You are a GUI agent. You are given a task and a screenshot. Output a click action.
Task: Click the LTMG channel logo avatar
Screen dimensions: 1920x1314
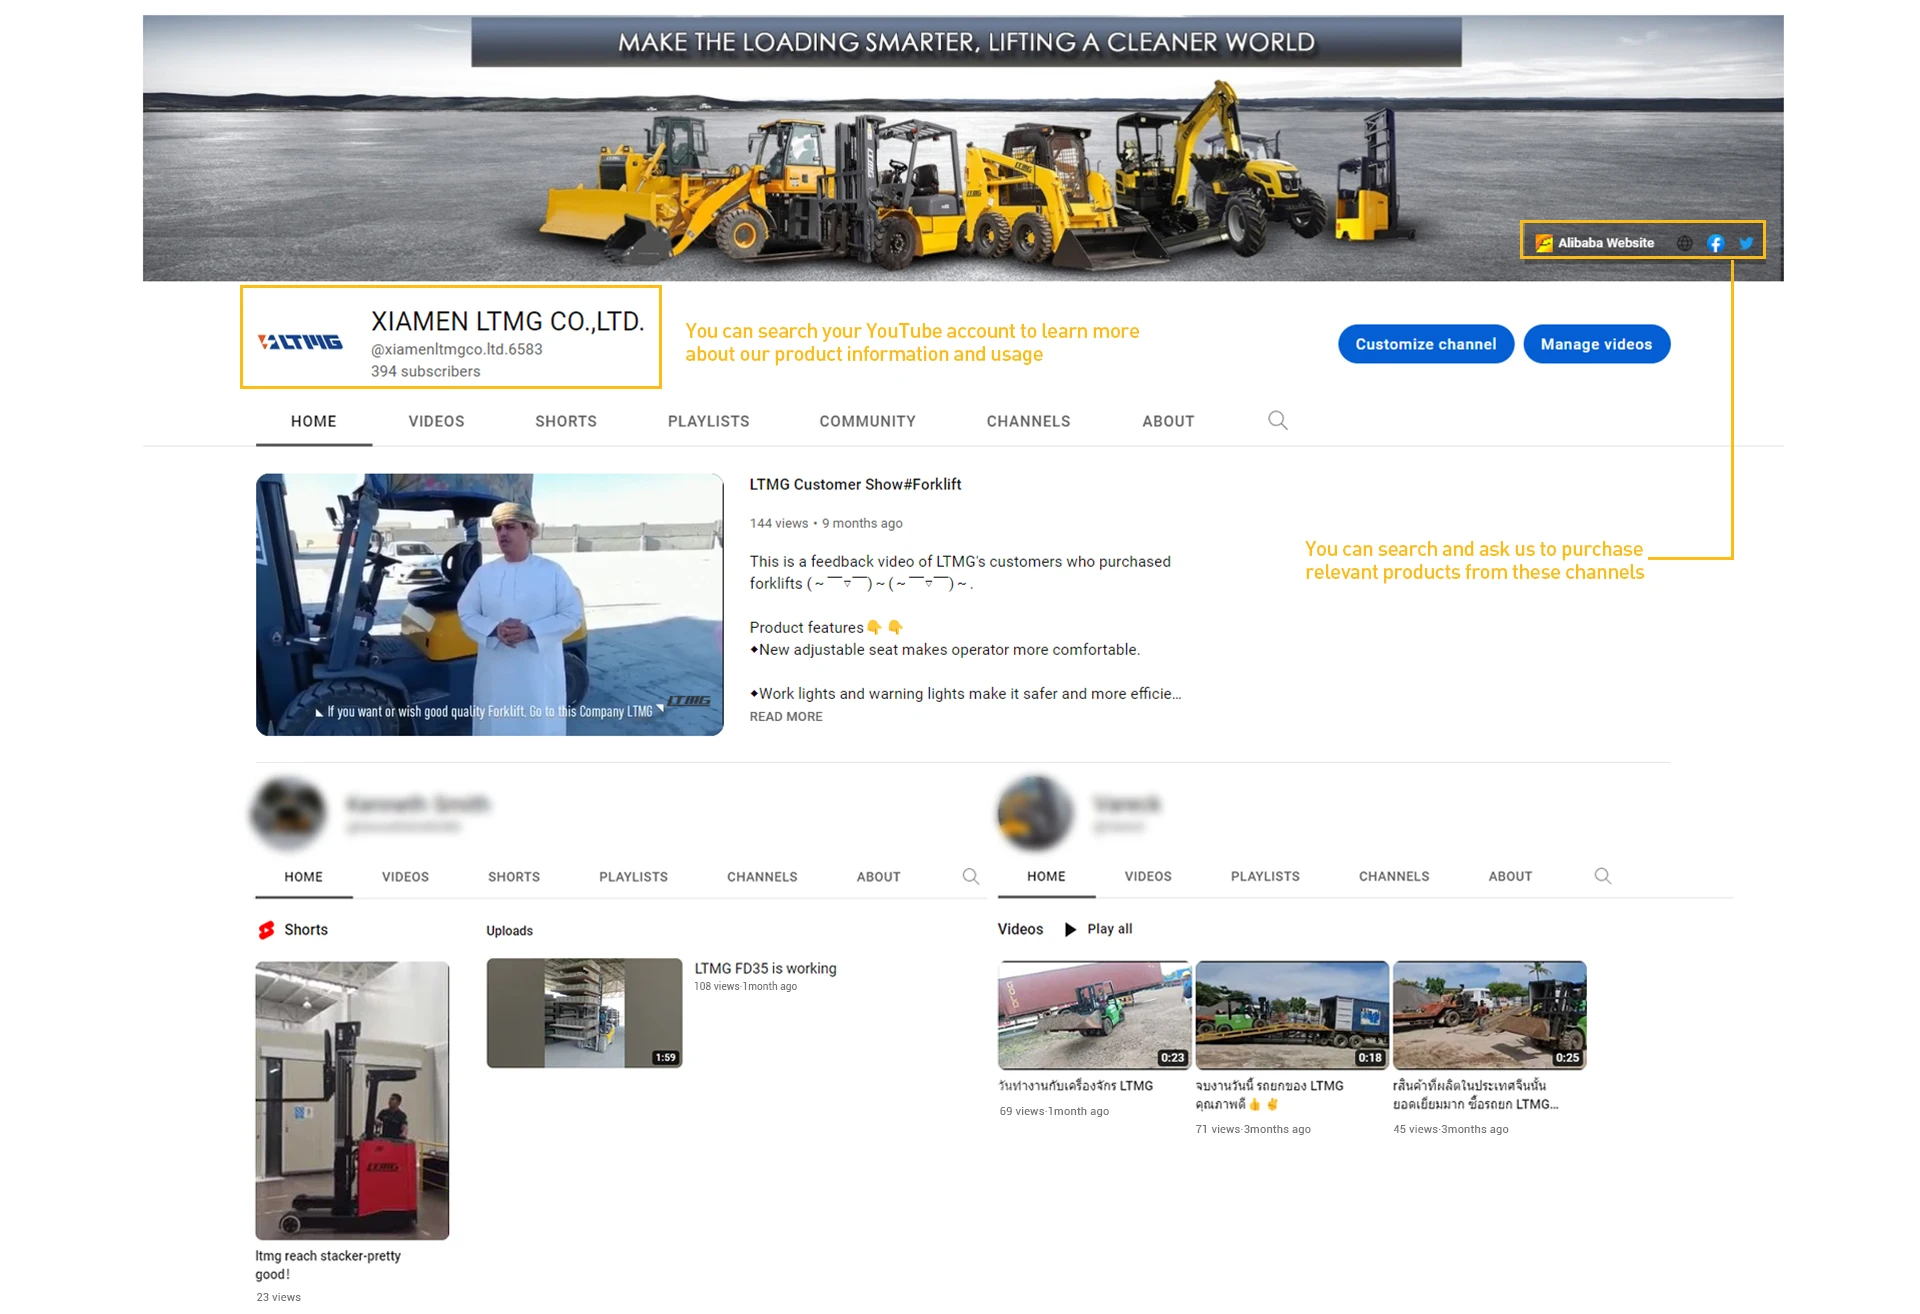300,342
